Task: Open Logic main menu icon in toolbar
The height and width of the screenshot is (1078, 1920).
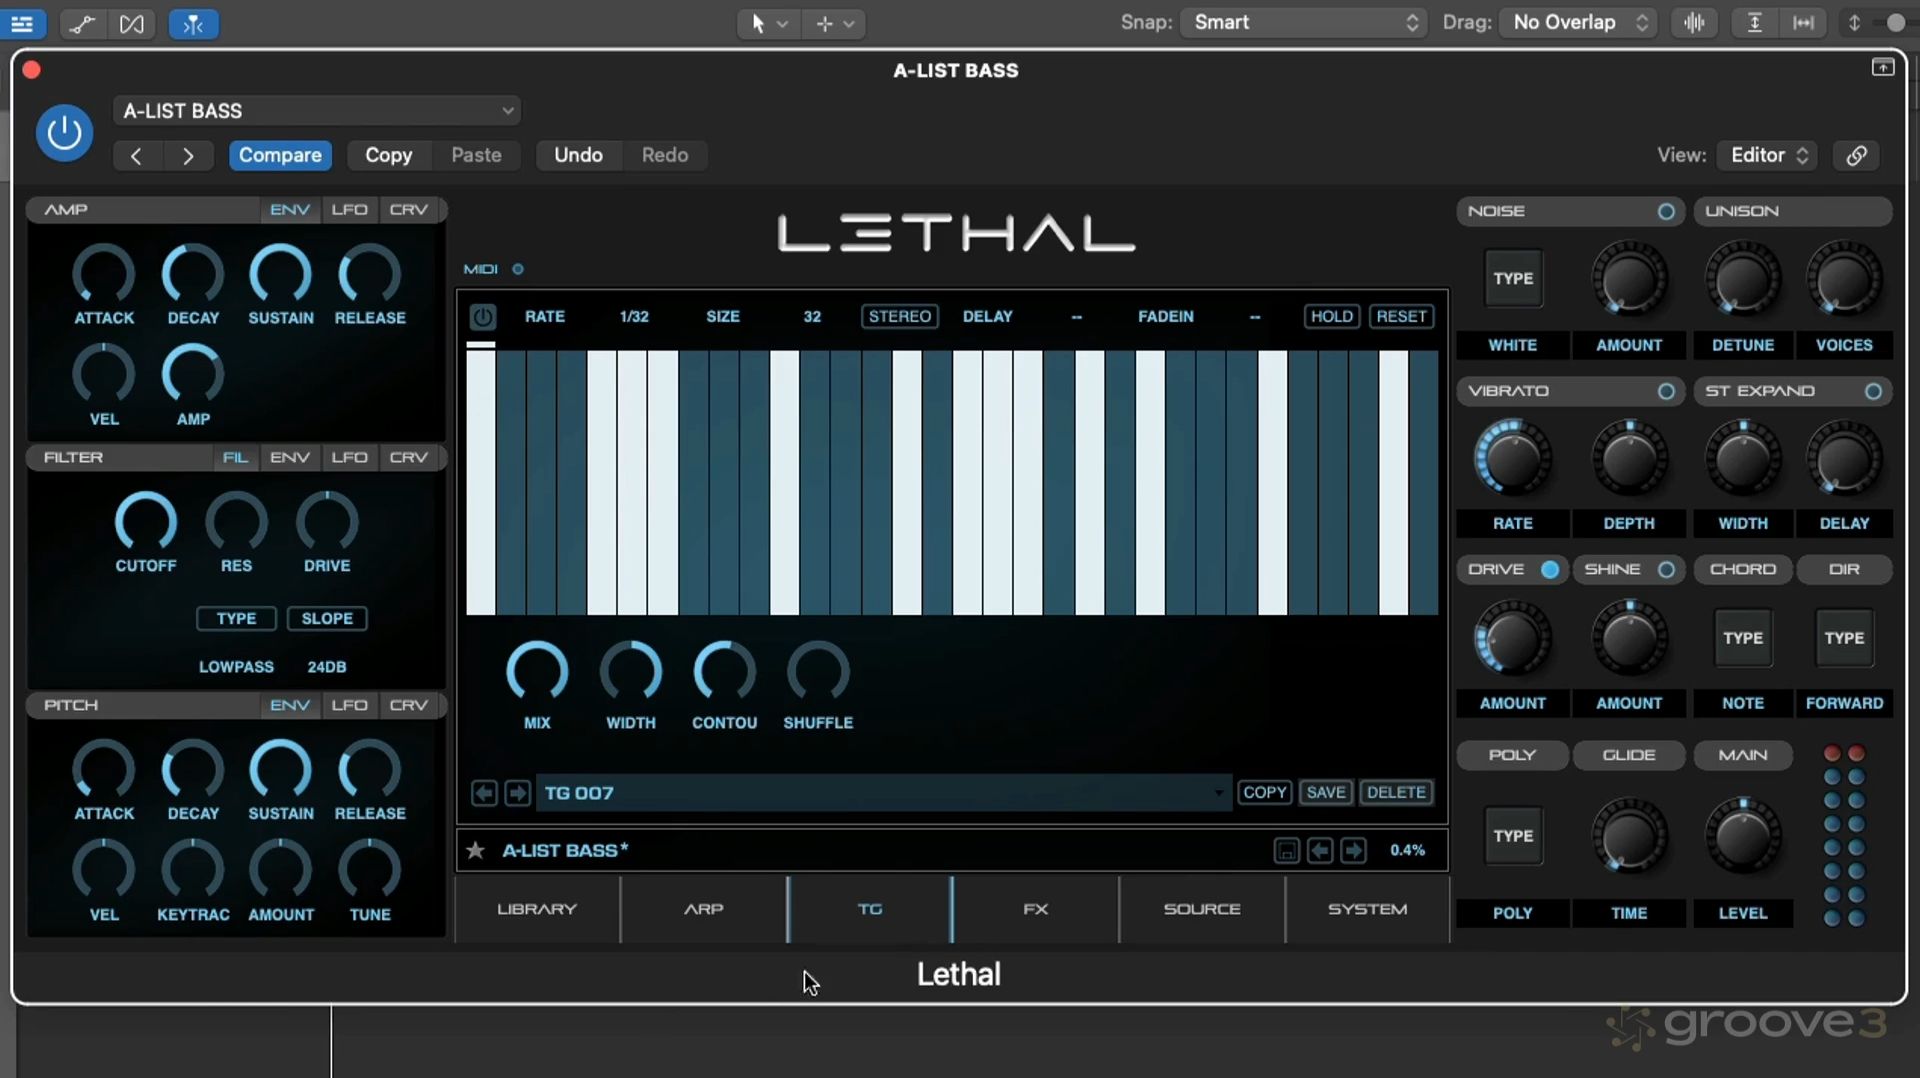Action: pos(22,23)
